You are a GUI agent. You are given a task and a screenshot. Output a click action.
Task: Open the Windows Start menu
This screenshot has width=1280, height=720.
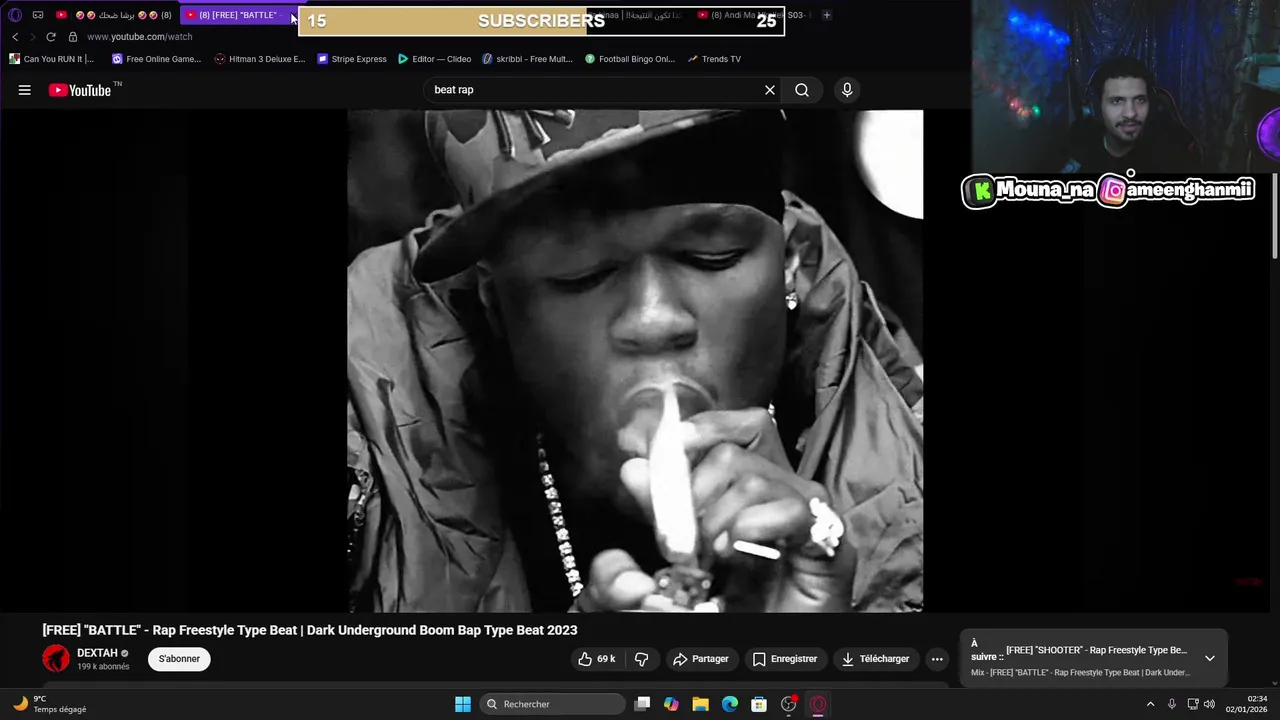coord(463,704)
